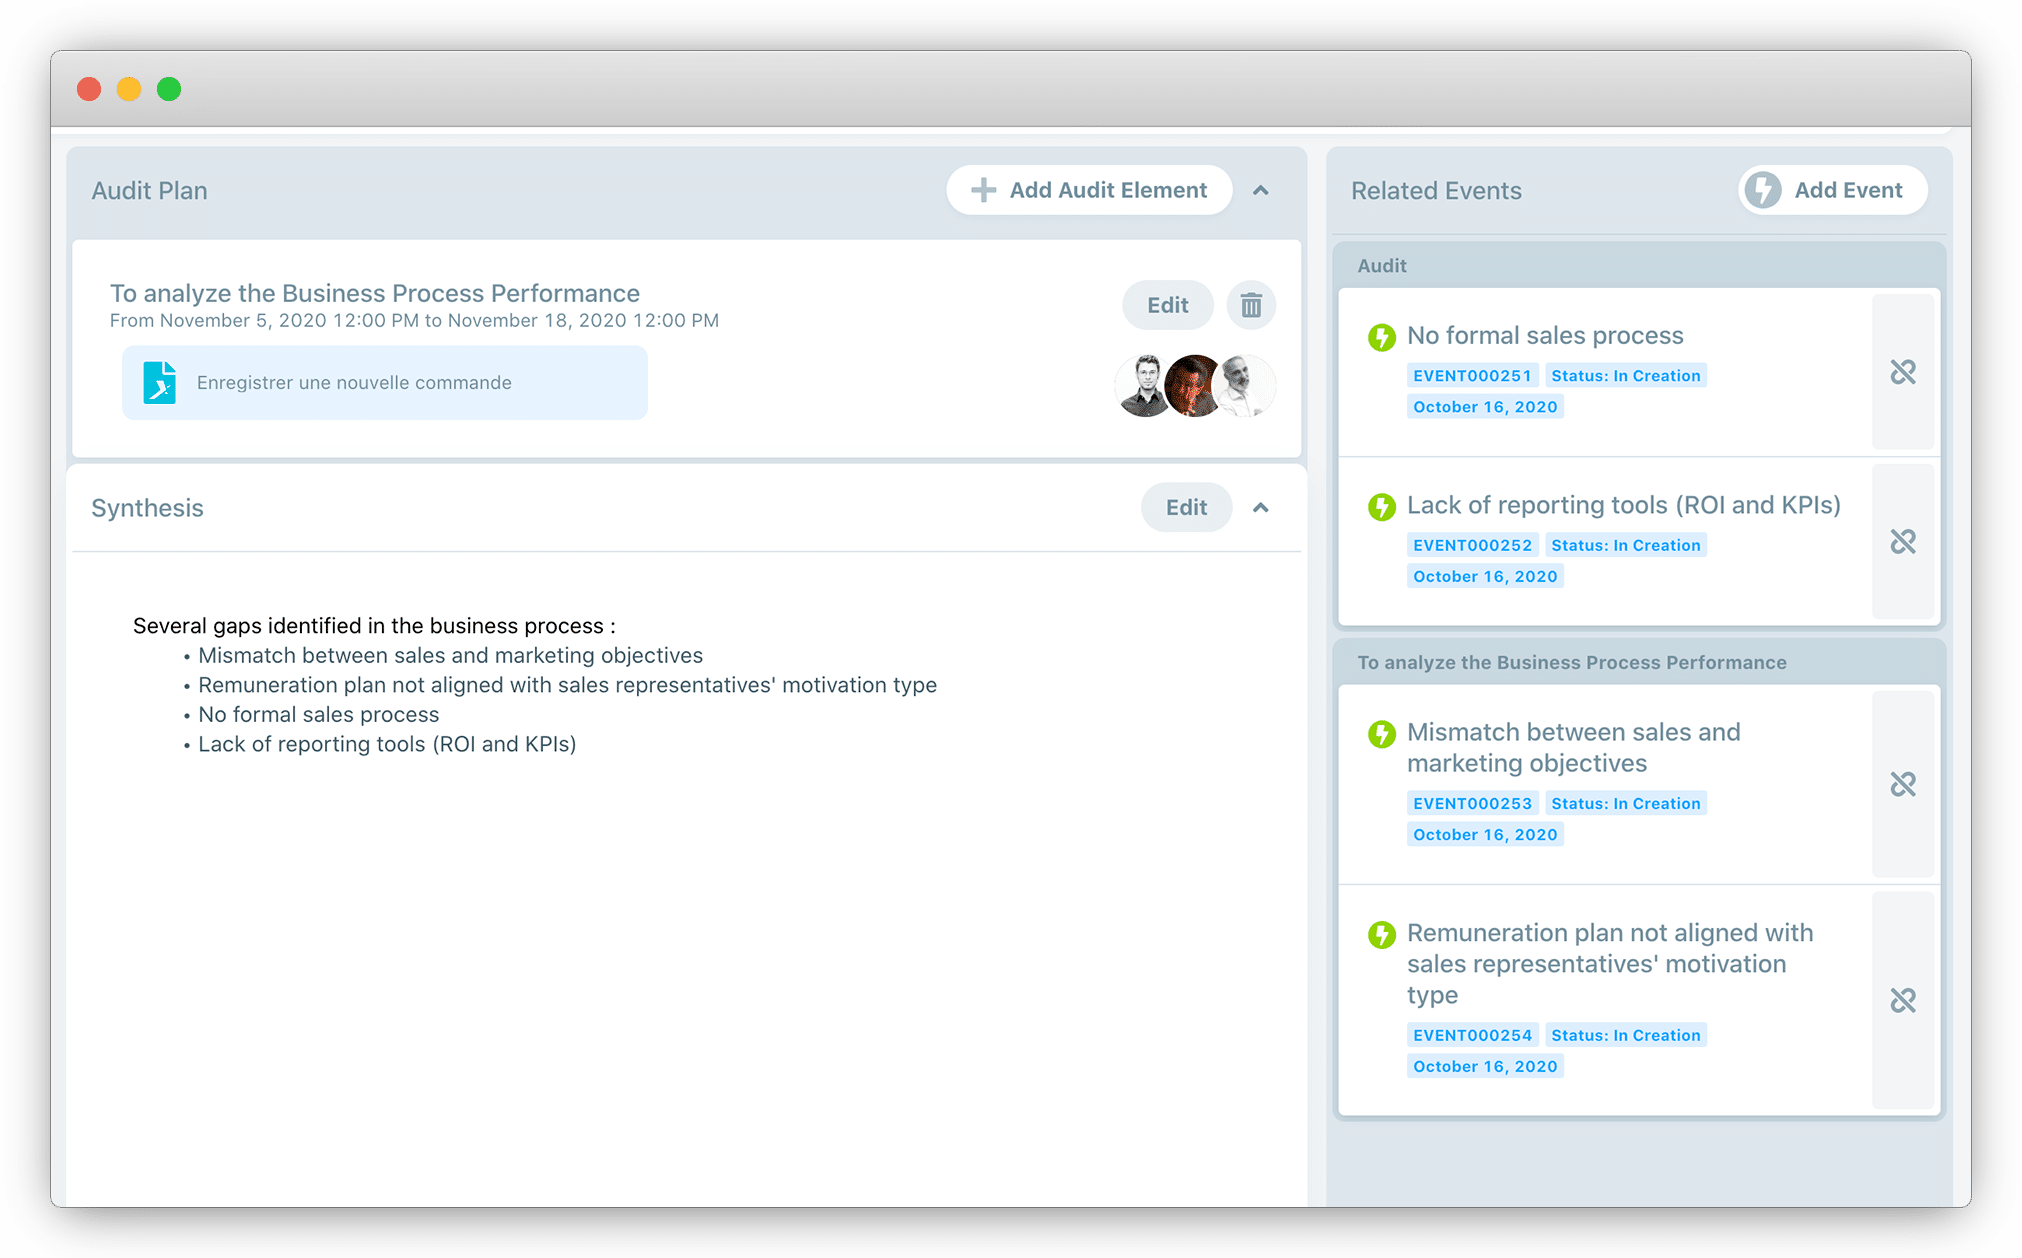Click the EVENT000252 tag
The height and width of the screenshot is (1258, 2022).
(1472, 545)
